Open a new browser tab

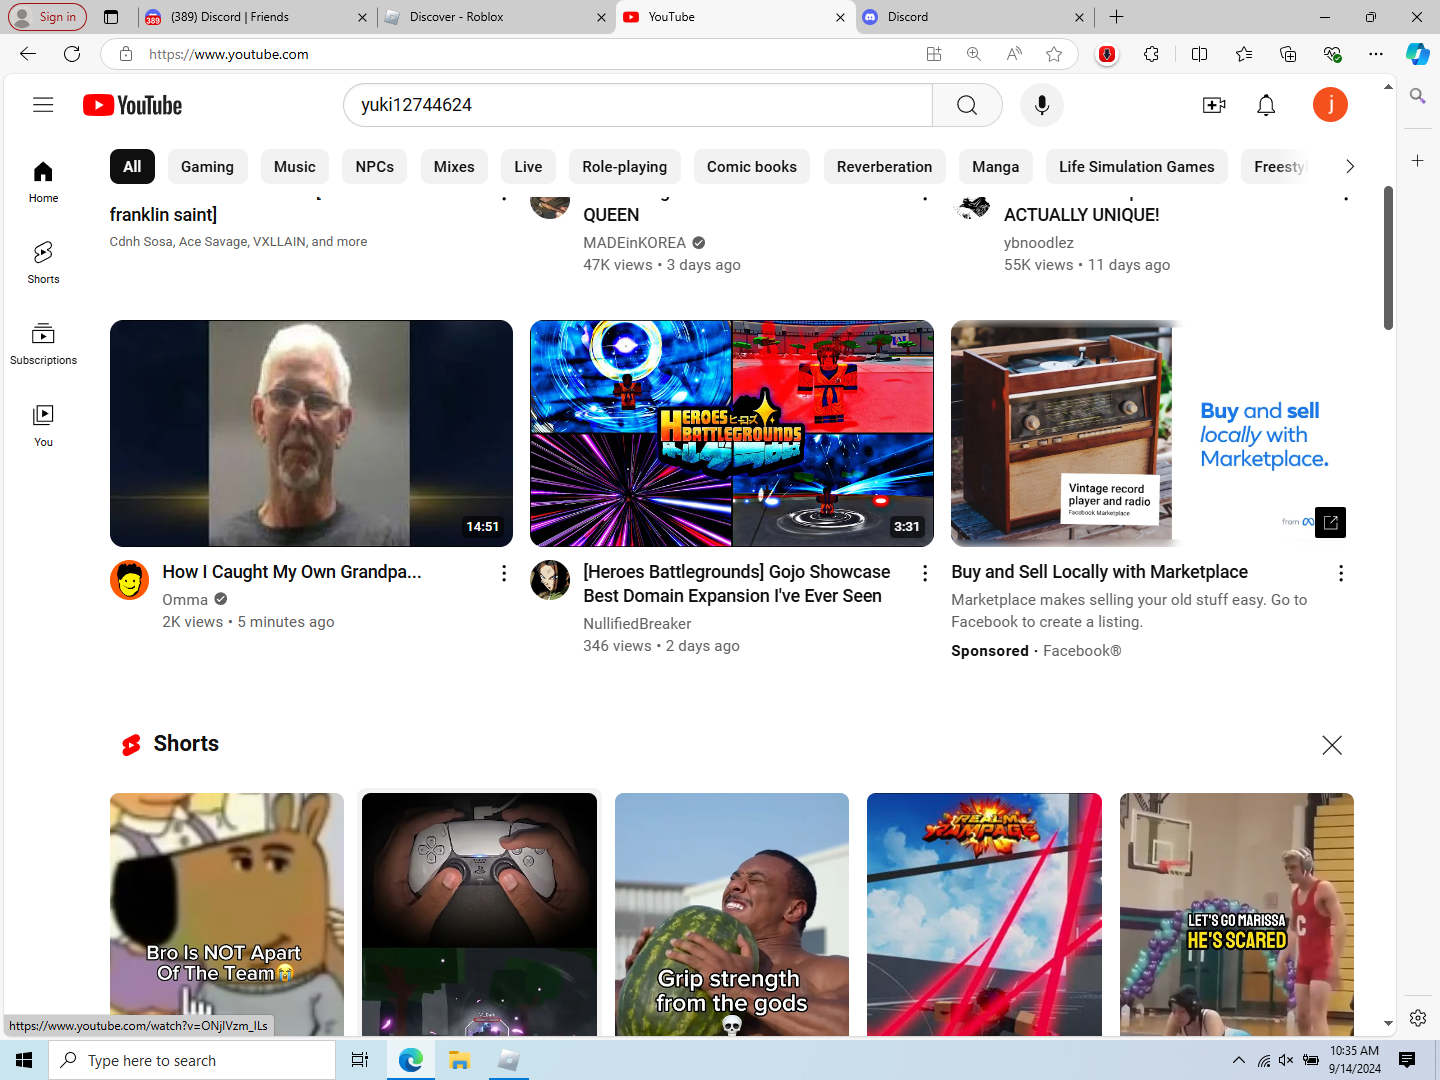click(x=1117, y=17)
